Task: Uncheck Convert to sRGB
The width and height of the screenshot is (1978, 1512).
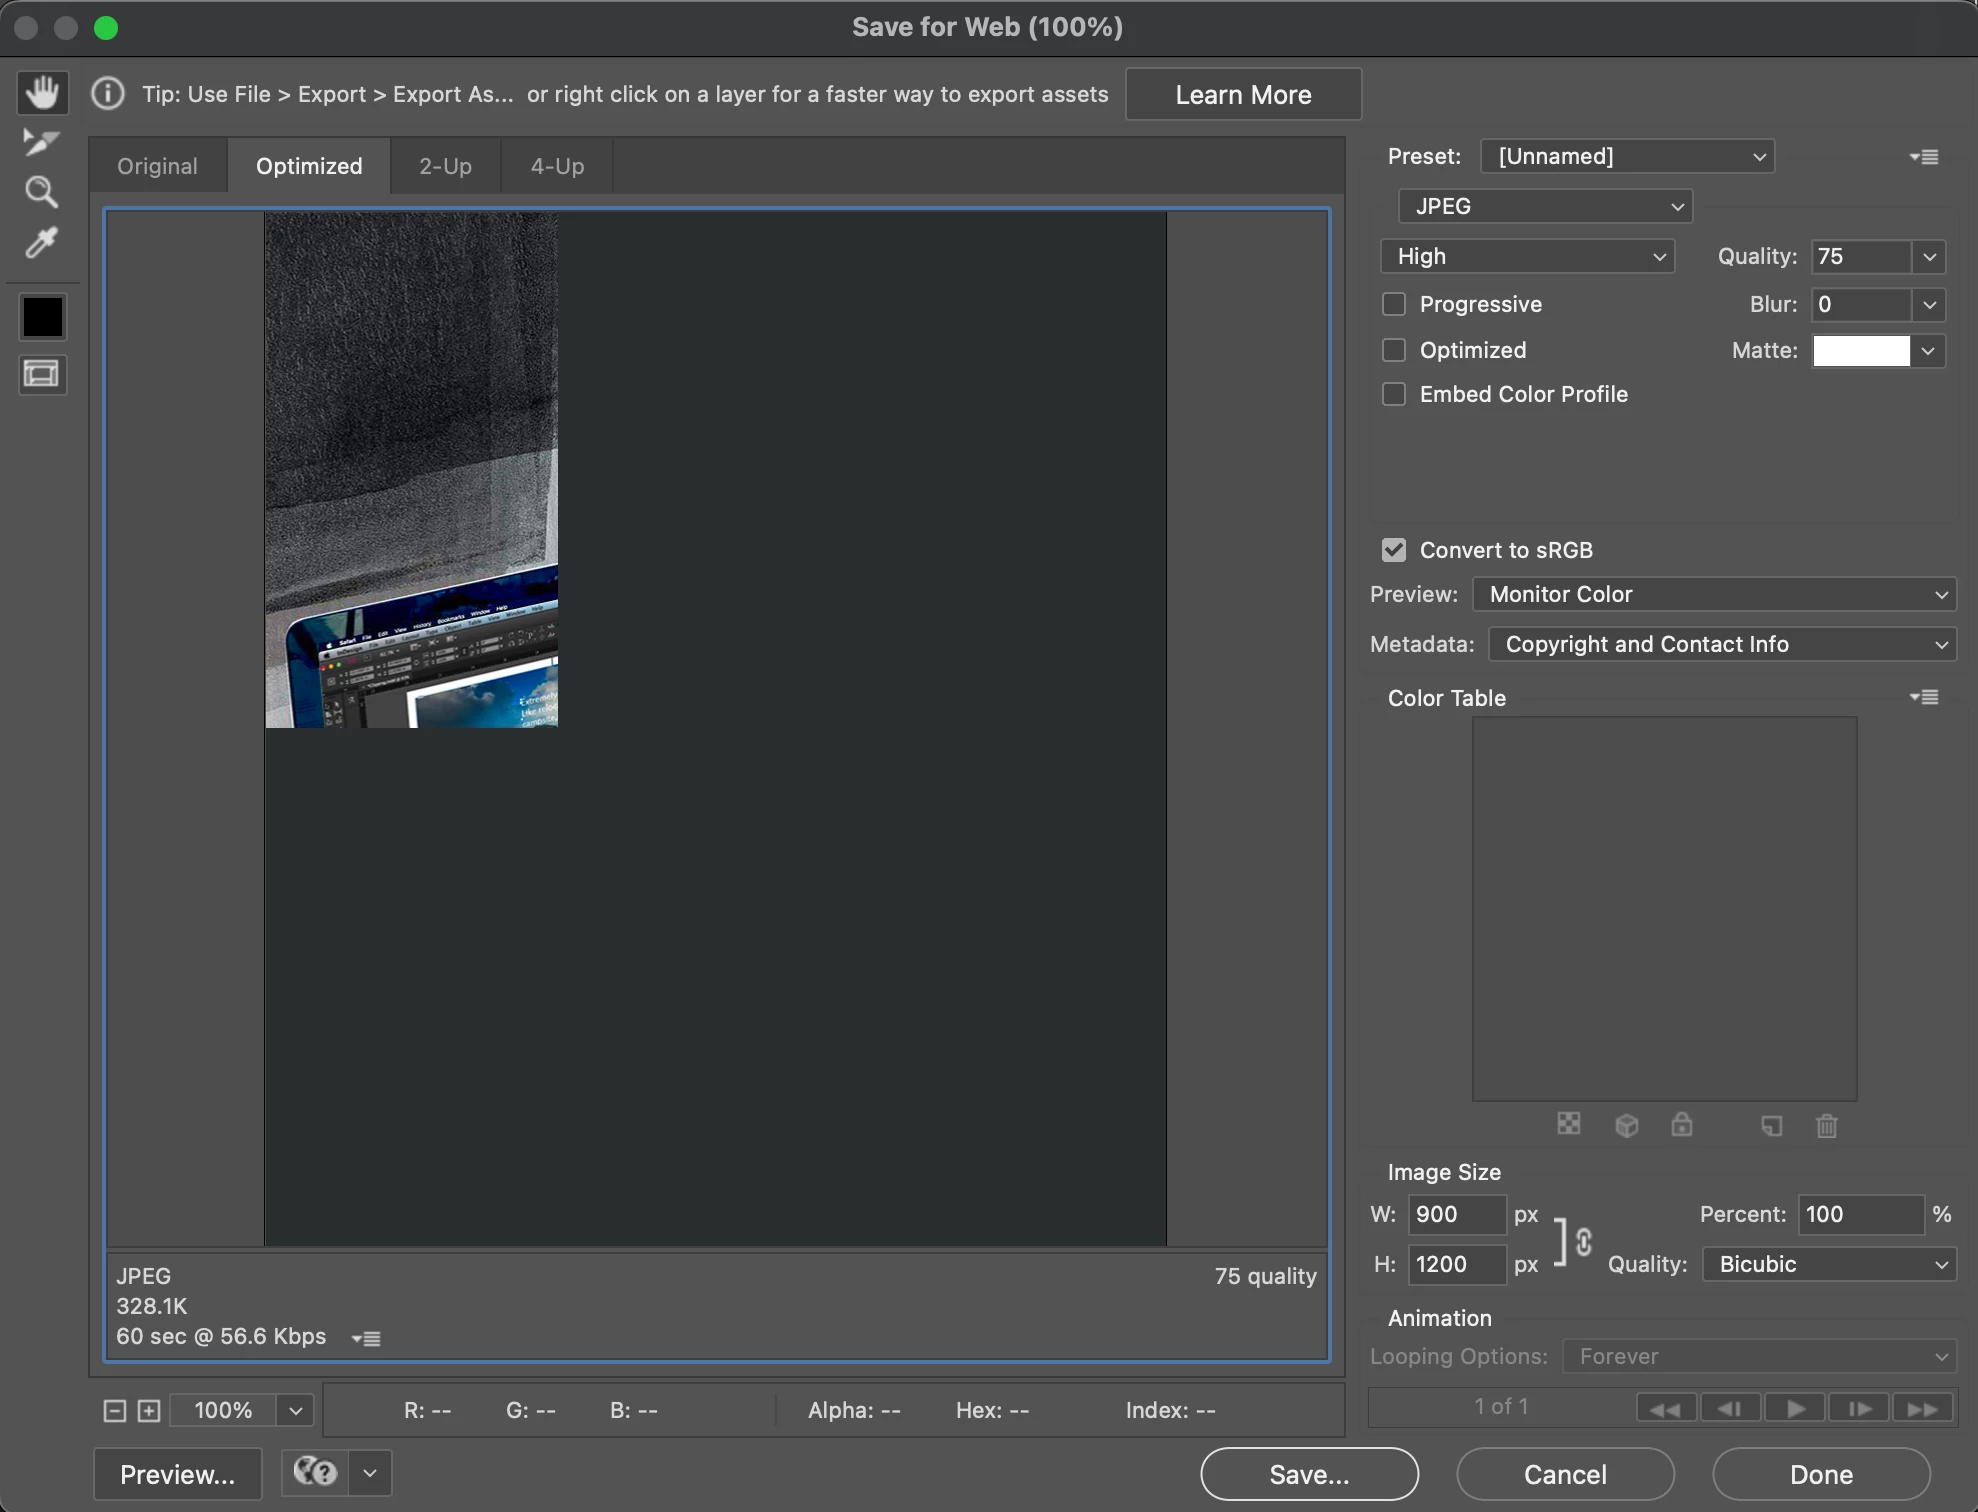Action: click(x=1394, y=550)
